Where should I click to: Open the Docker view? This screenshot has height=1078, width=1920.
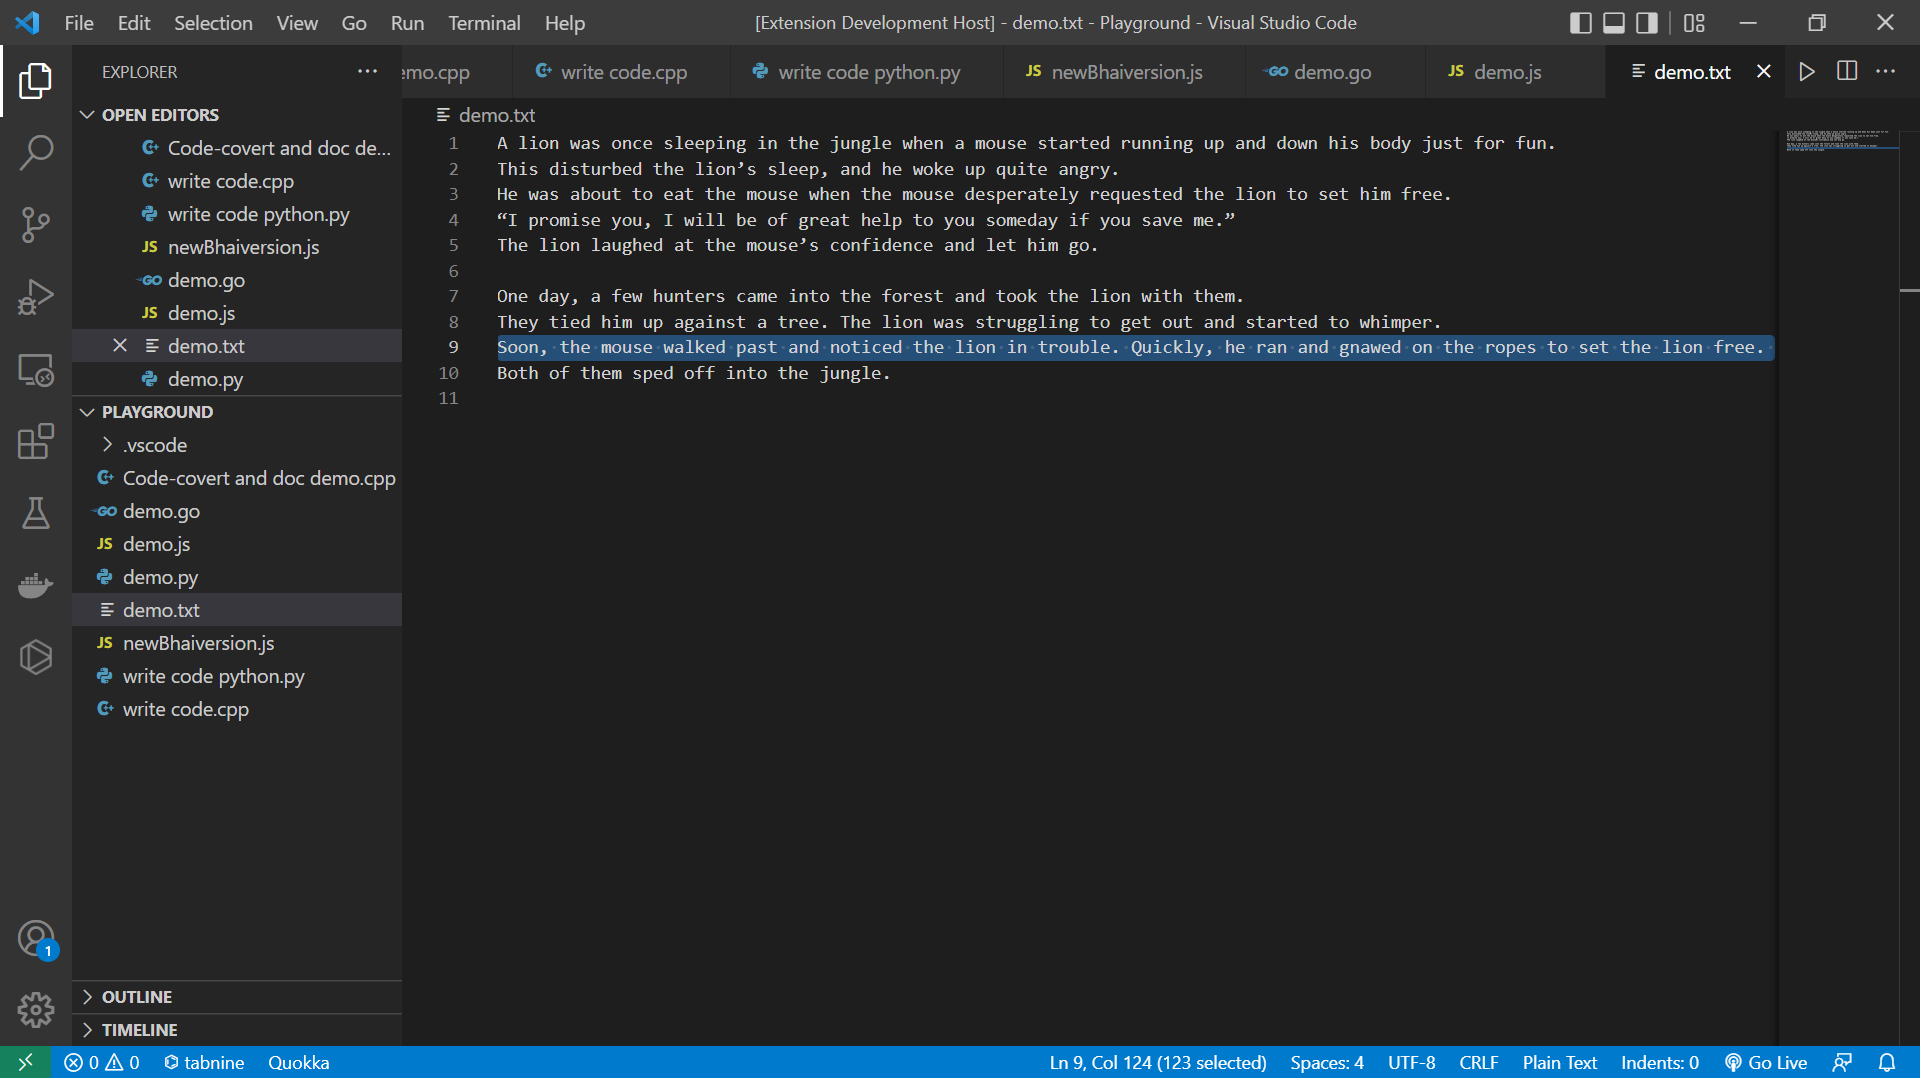[x=36, y=585]
